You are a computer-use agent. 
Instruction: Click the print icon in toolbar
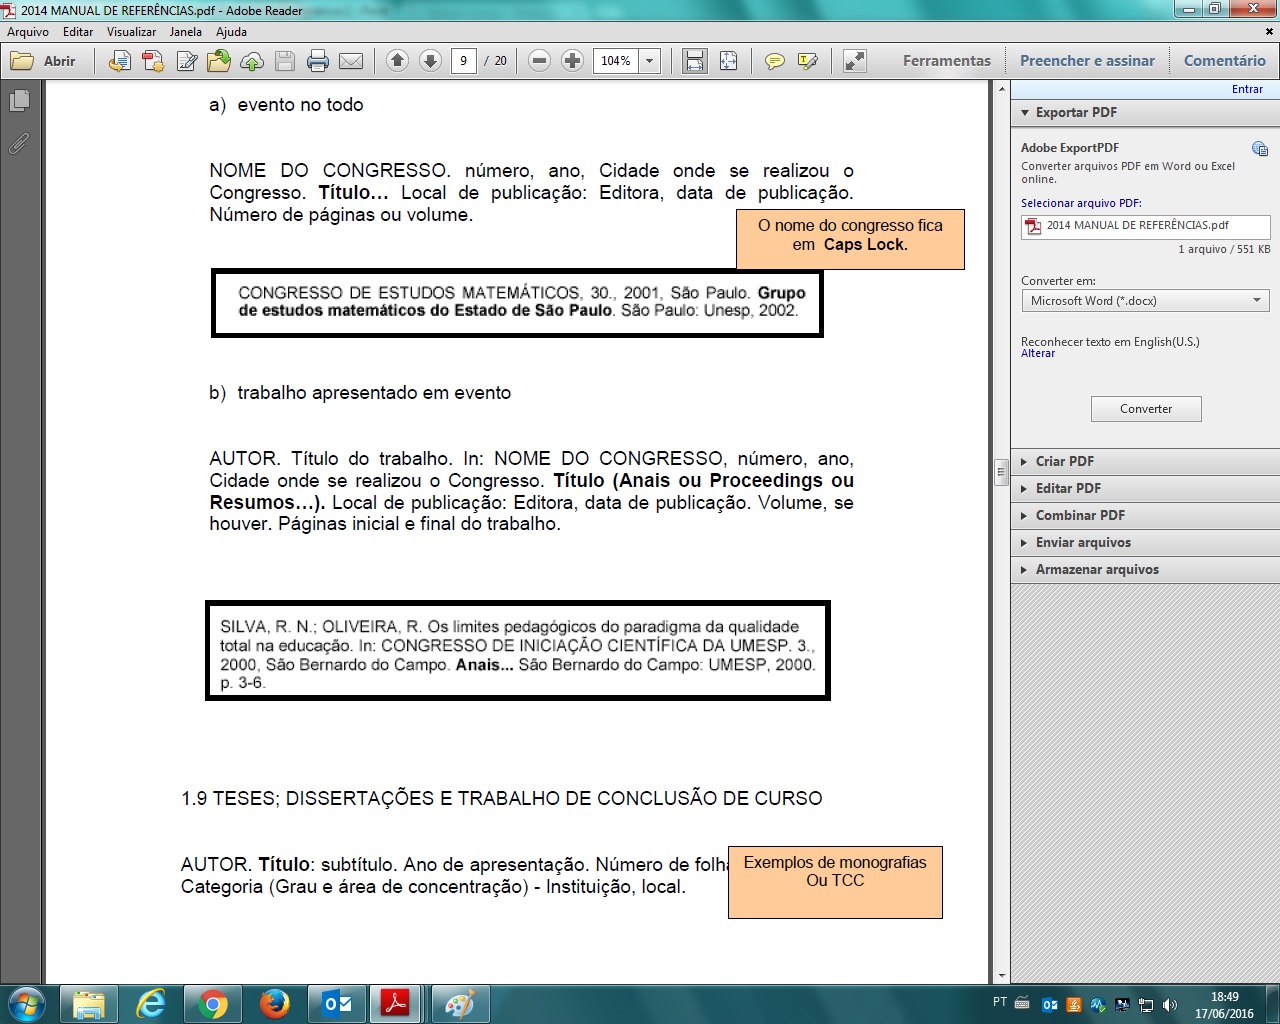pos(318,61)
